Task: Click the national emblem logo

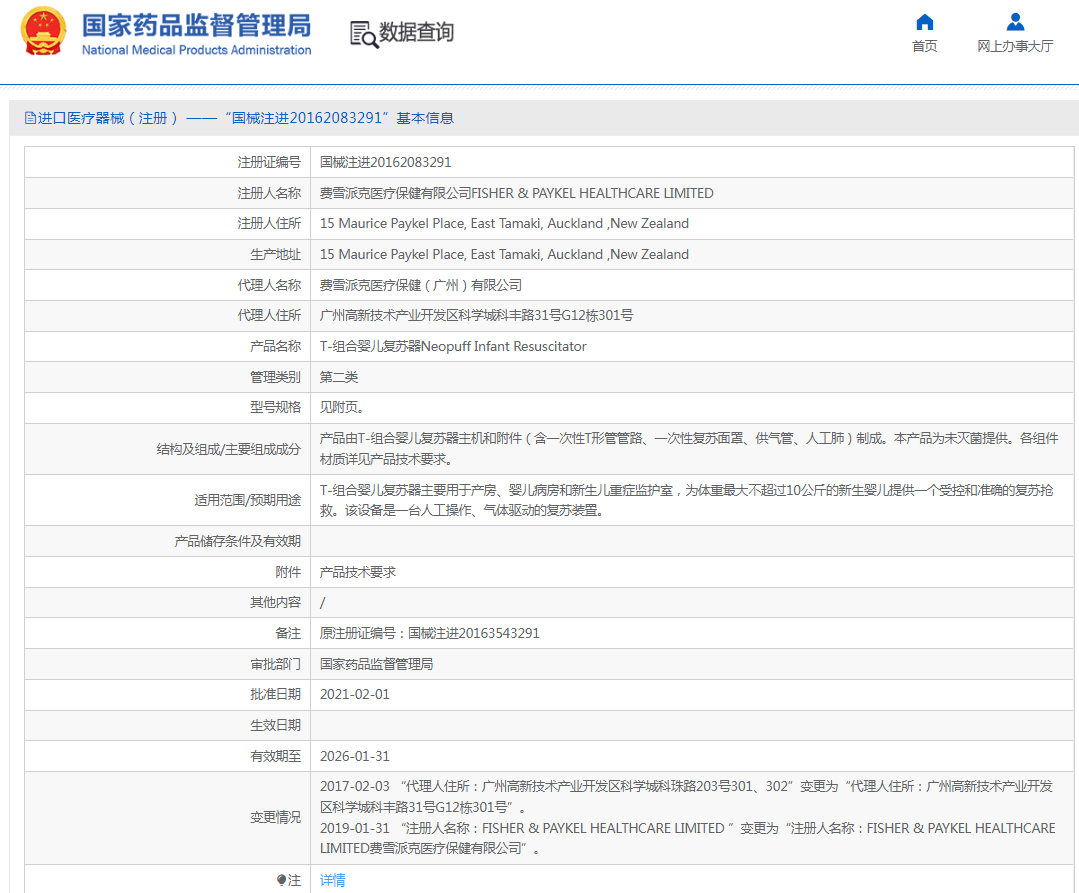Action: point(43,32)
